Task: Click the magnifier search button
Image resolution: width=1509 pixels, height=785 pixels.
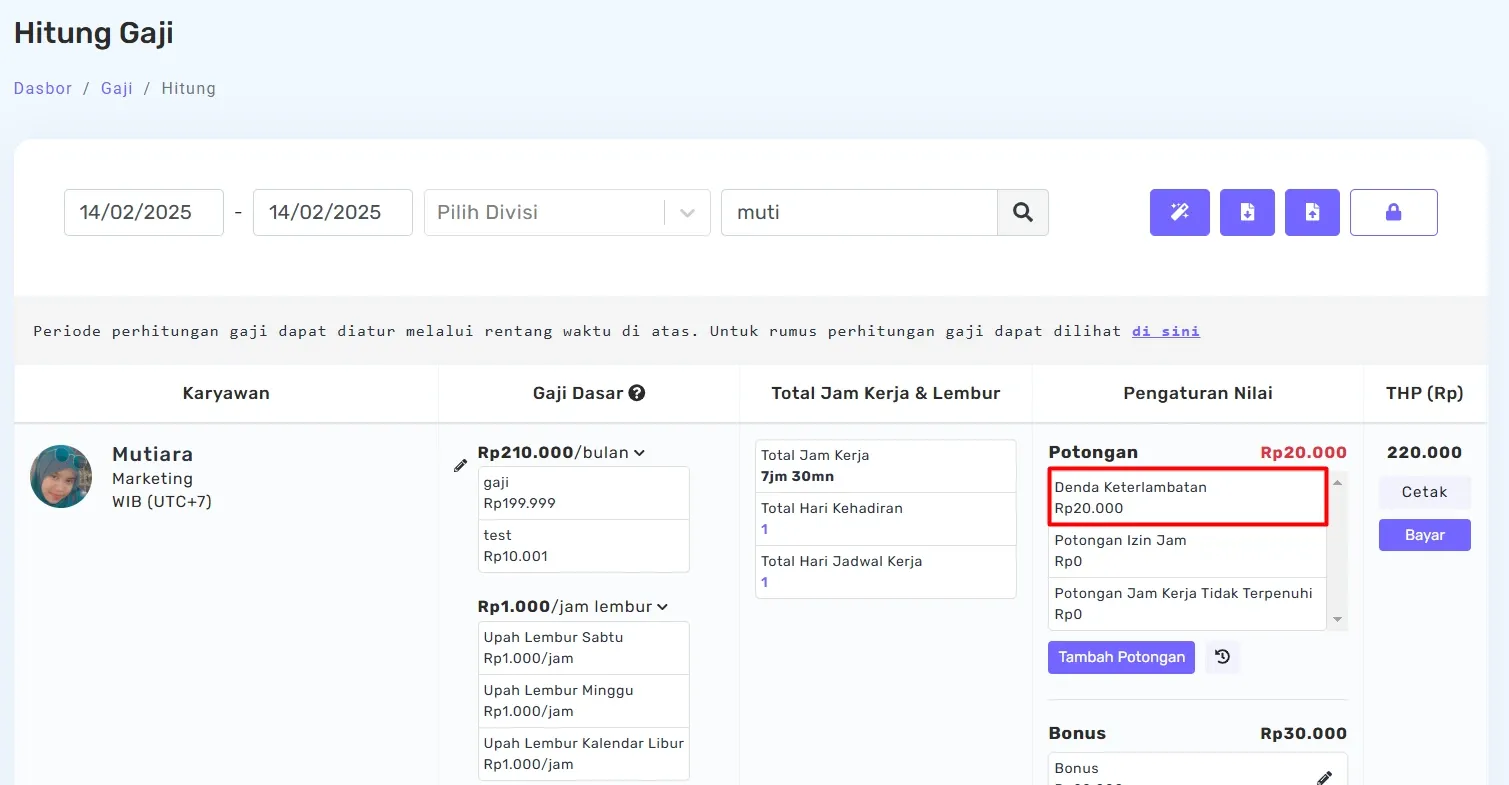Action: [x=1022, y=212]
